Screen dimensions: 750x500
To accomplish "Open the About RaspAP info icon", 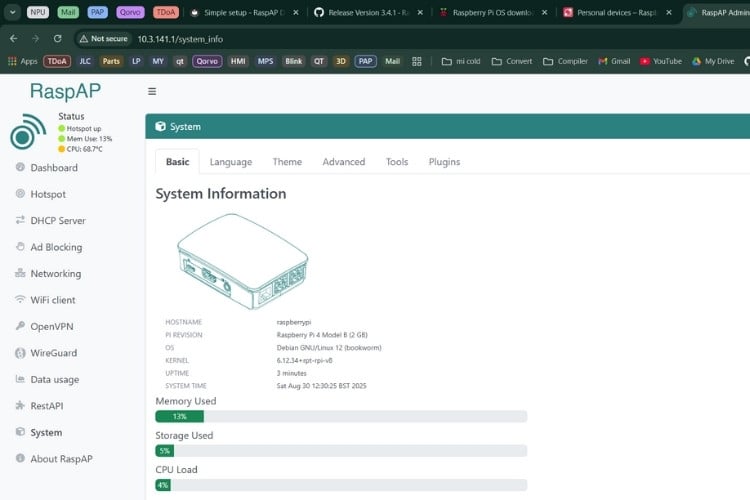I will tap(20, 458).
